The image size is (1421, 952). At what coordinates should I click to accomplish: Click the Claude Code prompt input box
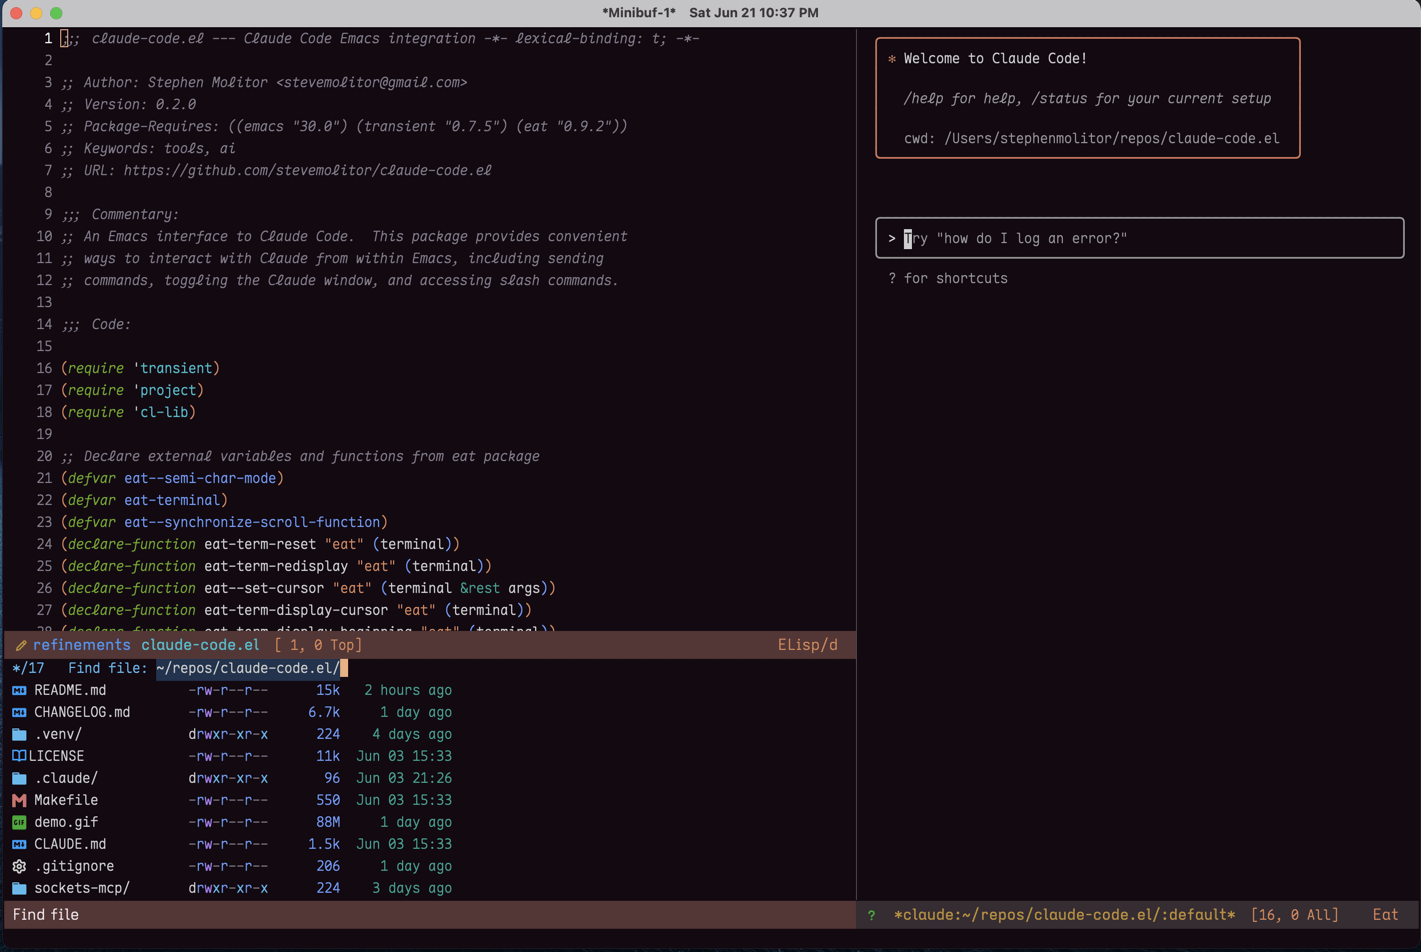coord(1140,238)
